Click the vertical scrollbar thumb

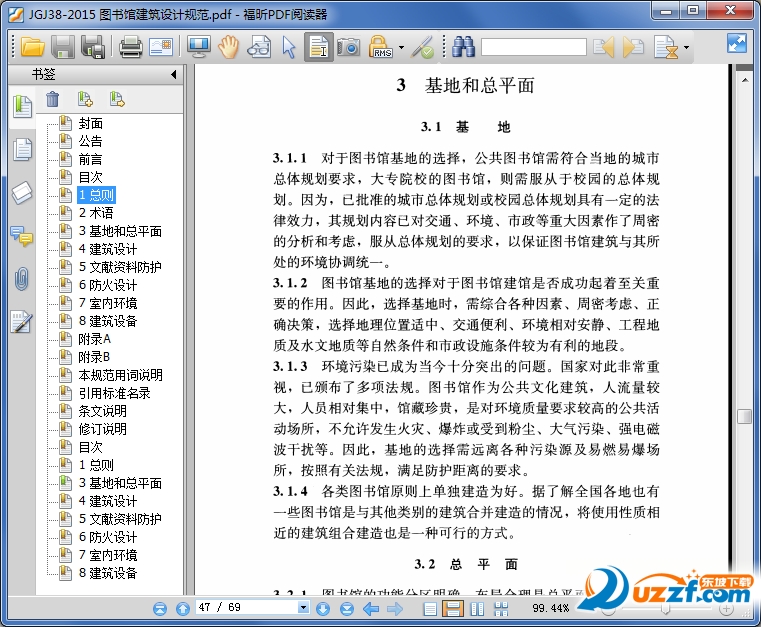pyautogui.click(x=744, y=416)
